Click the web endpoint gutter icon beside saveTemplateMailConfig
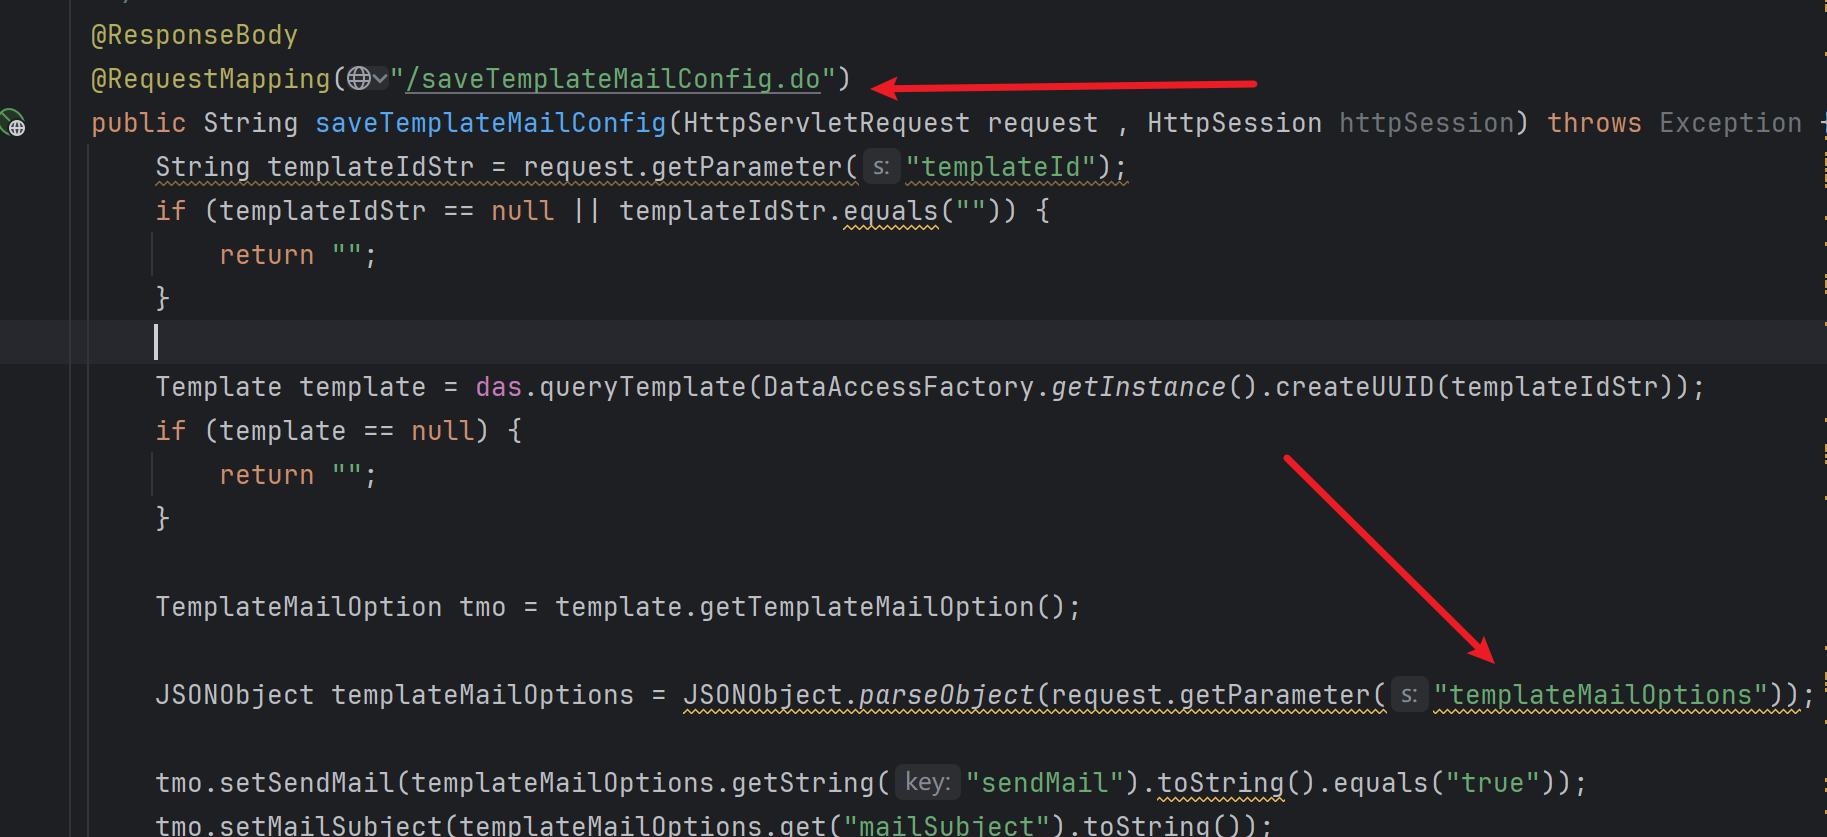 [13, 123]
